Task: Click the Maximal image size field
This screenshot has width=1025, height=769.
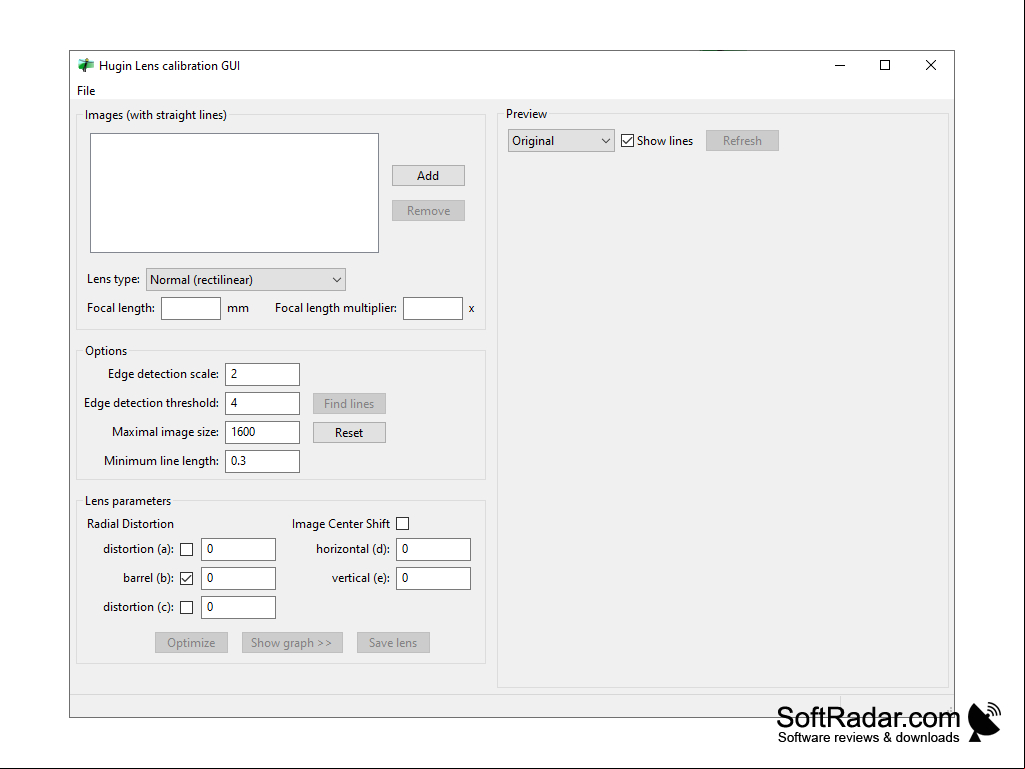Action: click(x=262, y=432)
